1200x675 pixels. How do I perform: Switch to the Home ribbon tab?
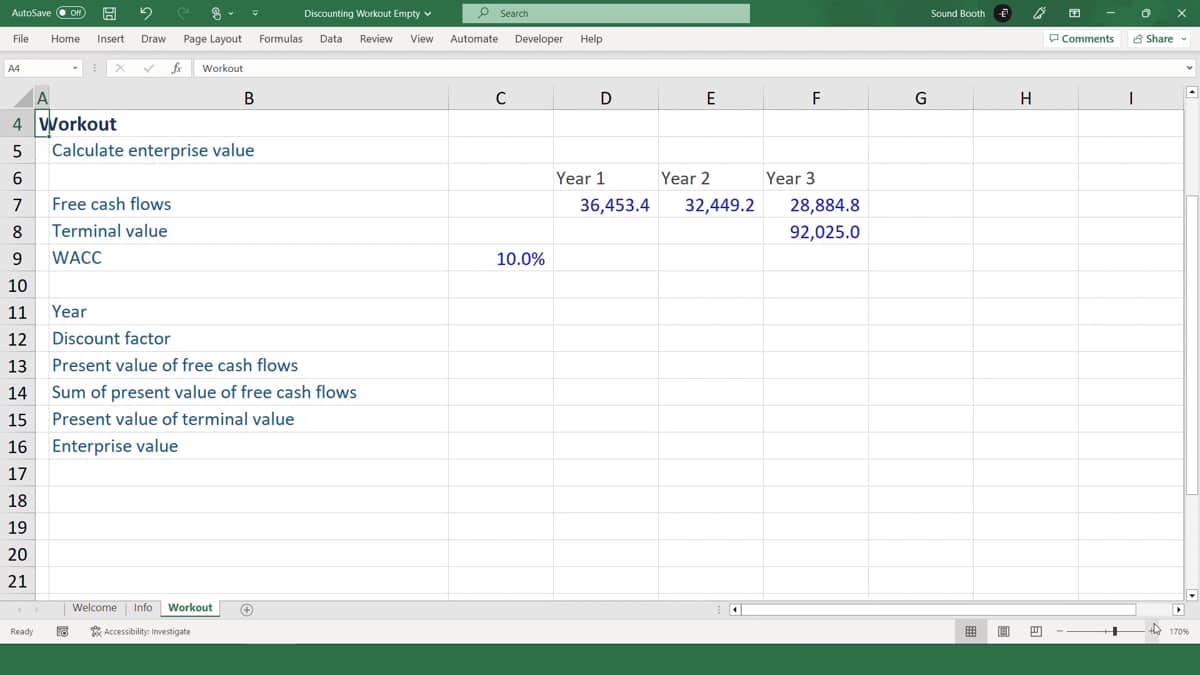tap(65, 39)
